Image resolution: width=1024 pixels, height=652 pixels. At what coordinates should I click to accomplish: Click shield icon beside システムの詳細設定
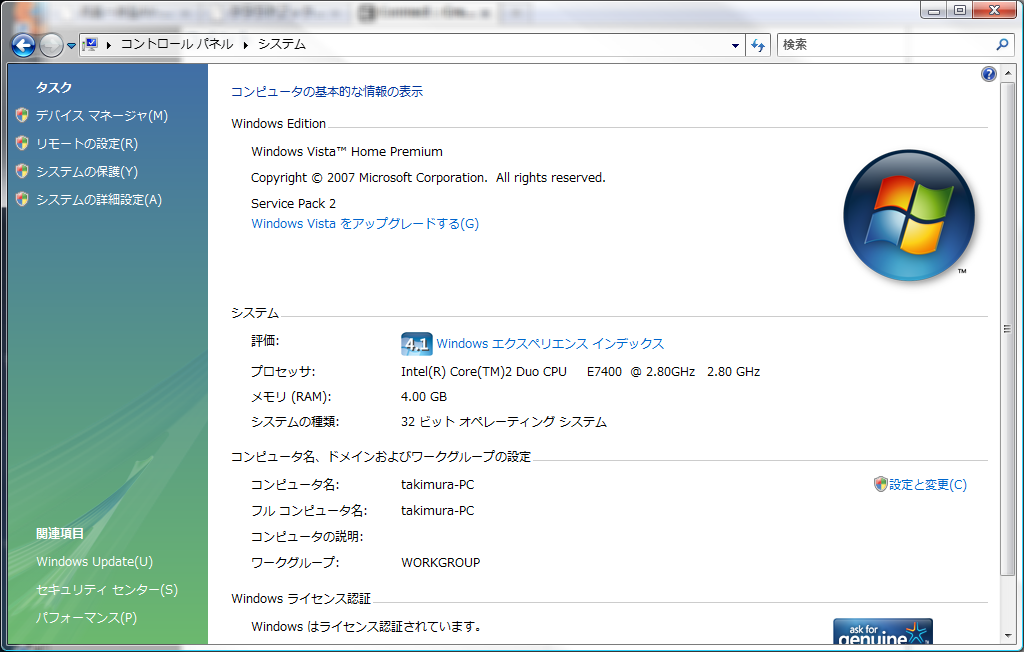click(x=22, y=199)
